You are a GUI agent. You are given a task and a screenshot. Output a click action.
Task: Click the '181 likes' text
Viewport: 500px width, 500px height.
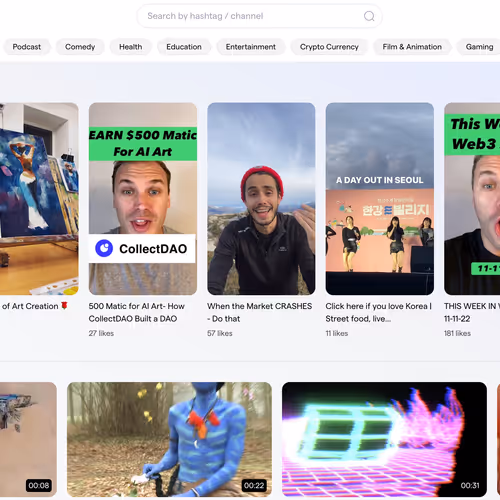pyautogui.click(x=457, y=333)
